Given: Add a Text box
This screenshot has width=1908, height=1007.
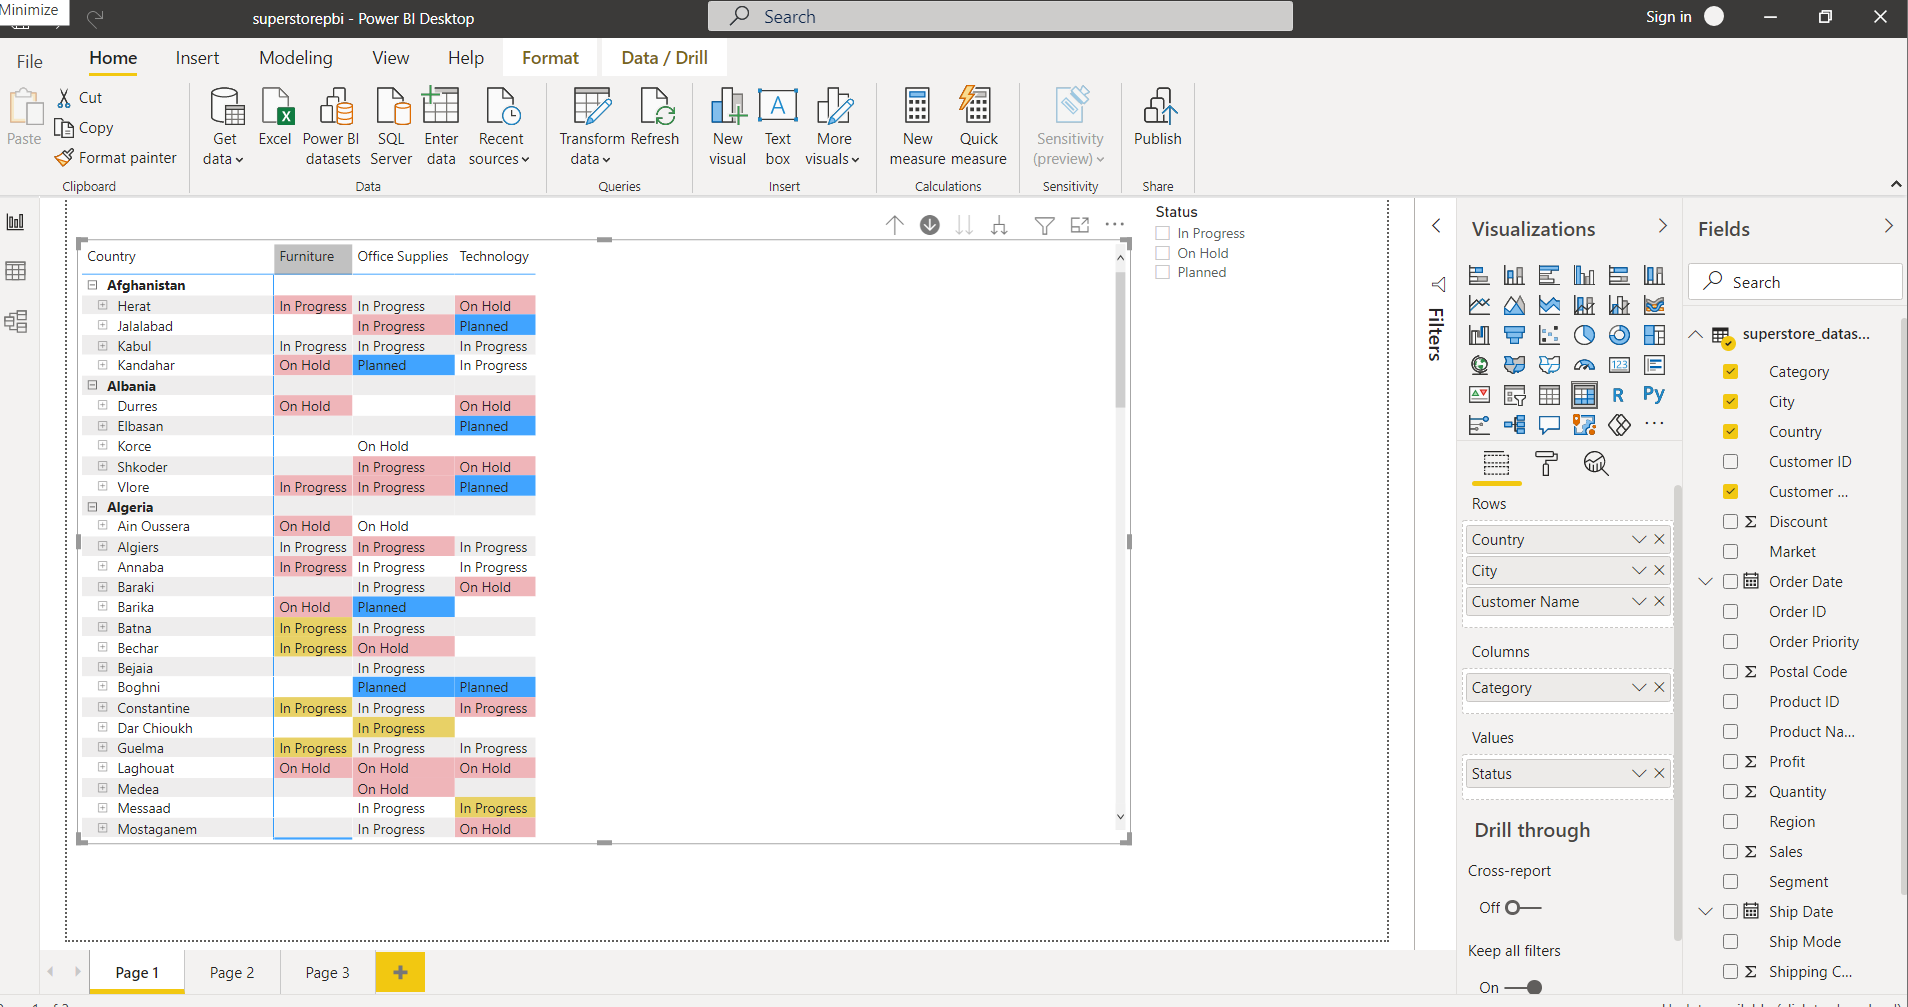Looking at the screenshot, I should (778, 126).
